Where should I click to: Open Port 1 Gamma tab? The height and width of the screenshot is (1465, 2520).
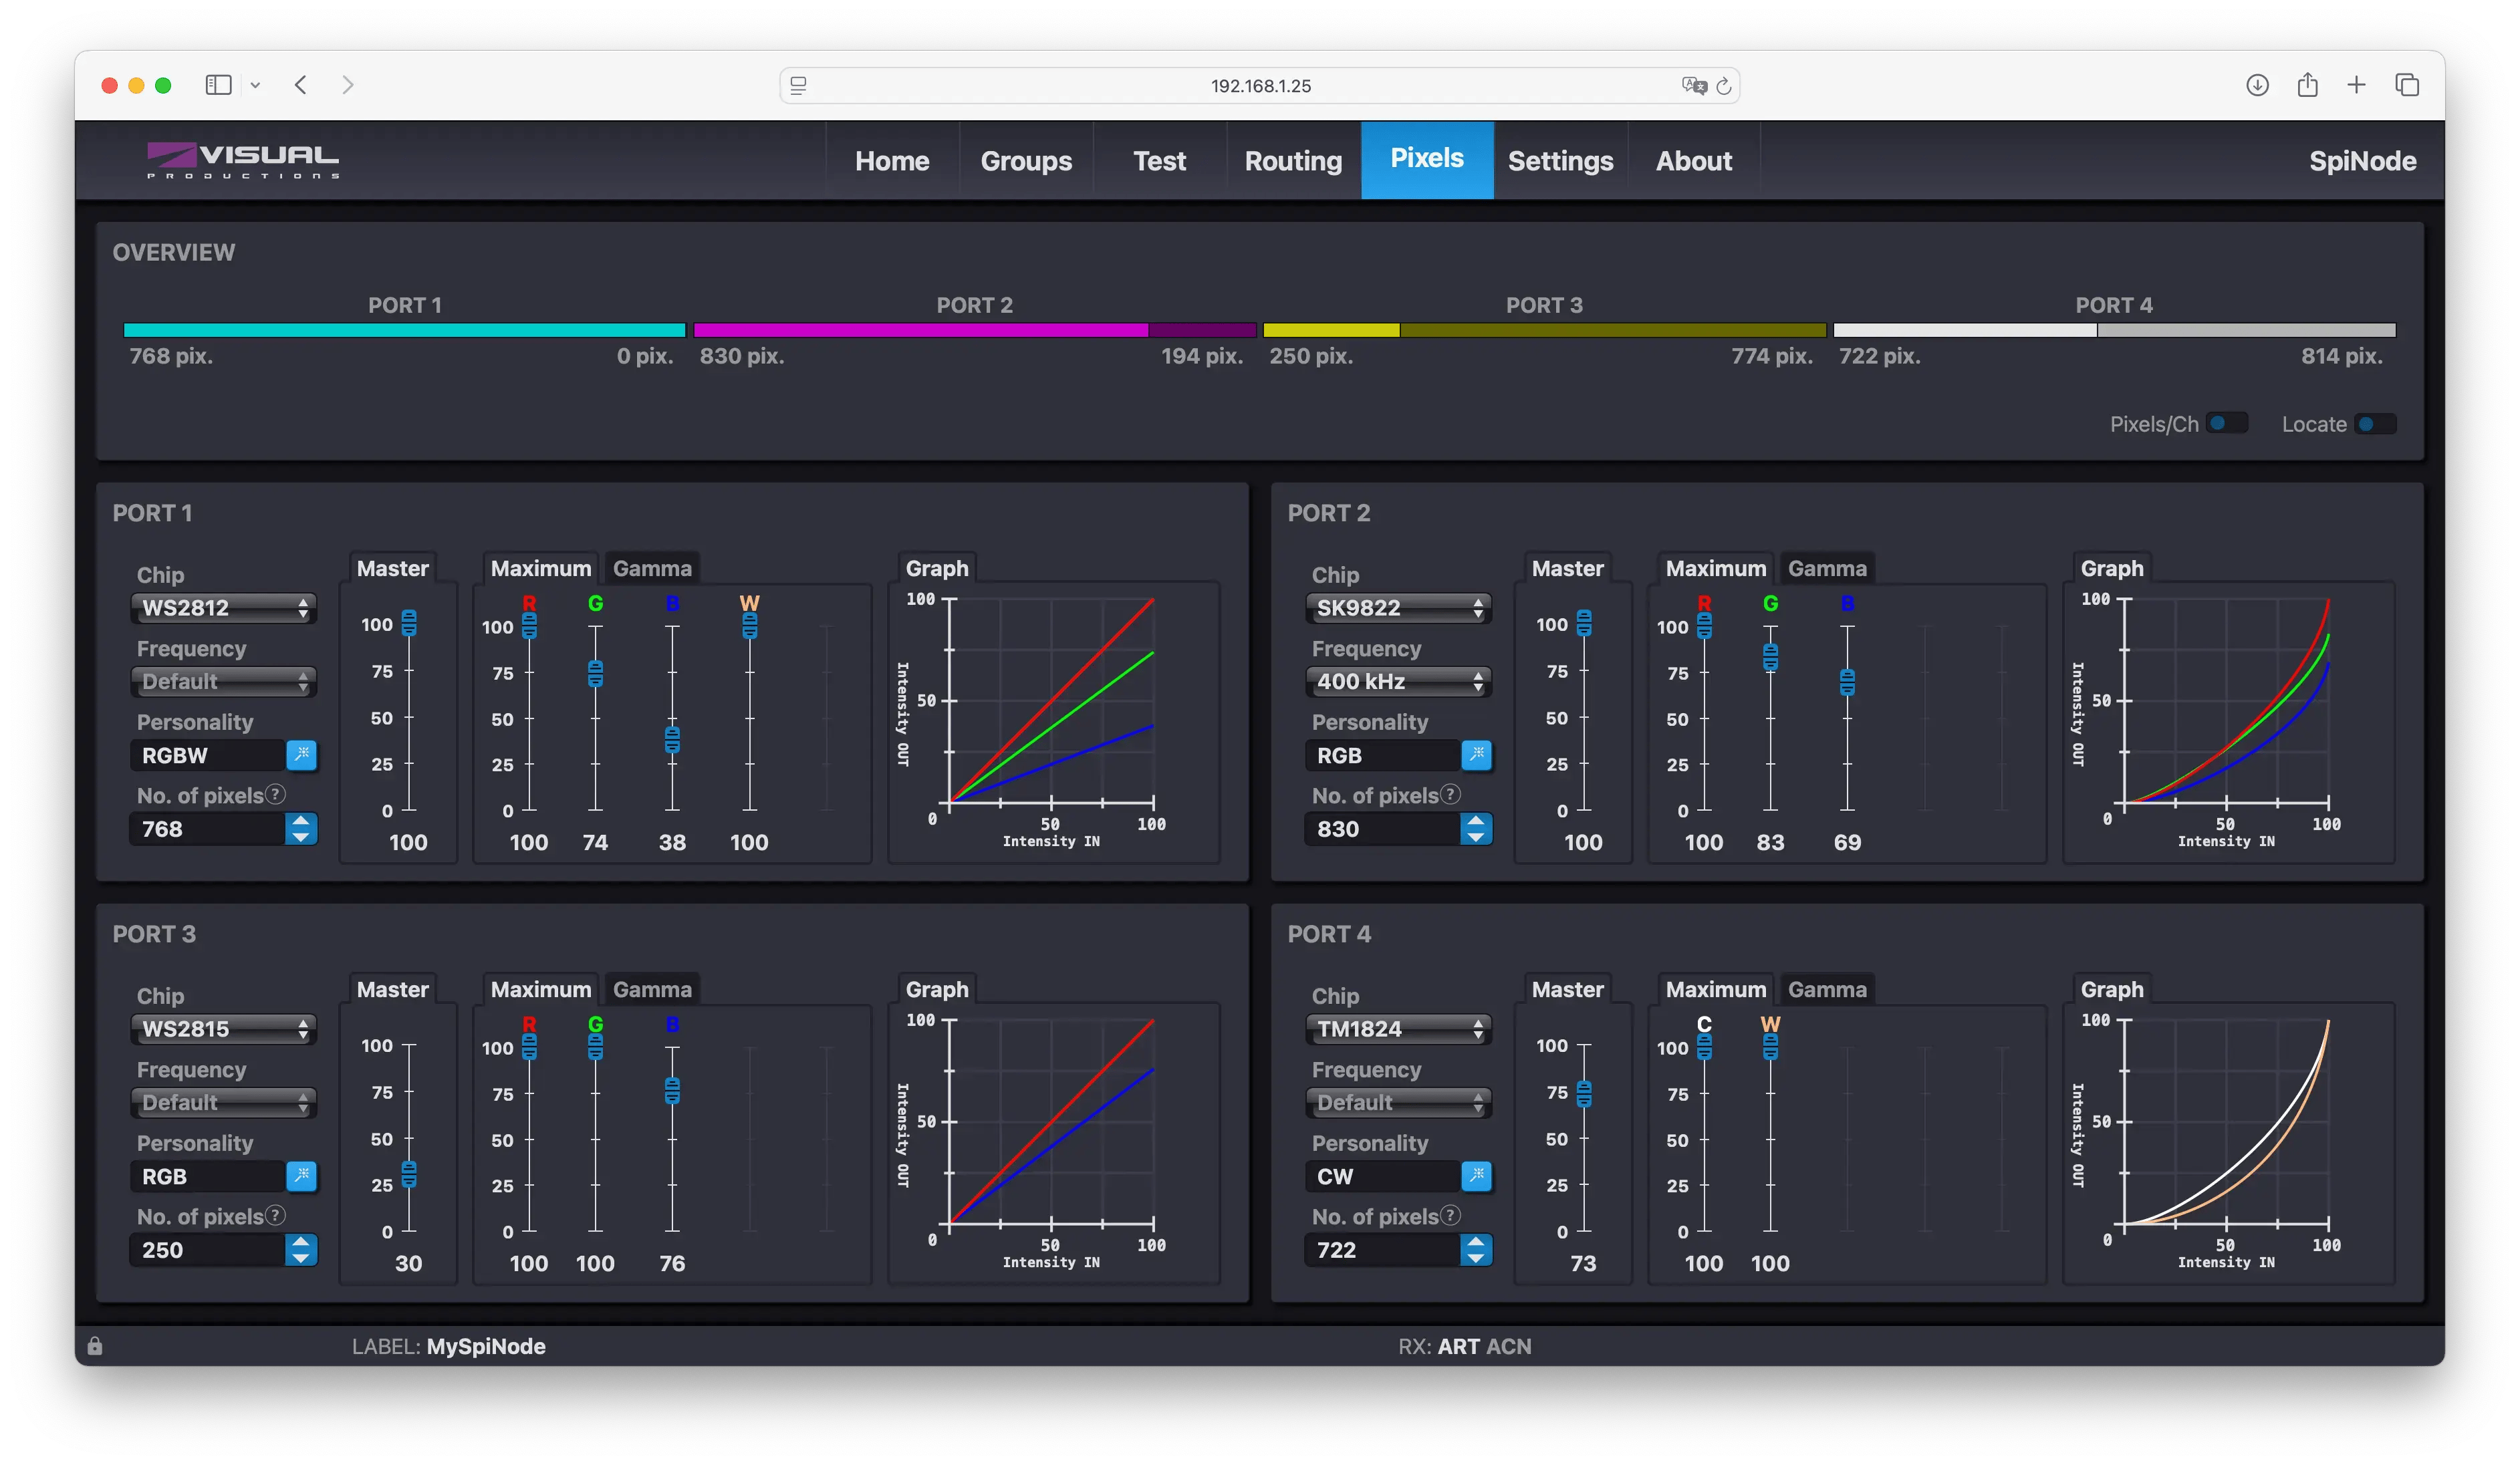point(652,568)
